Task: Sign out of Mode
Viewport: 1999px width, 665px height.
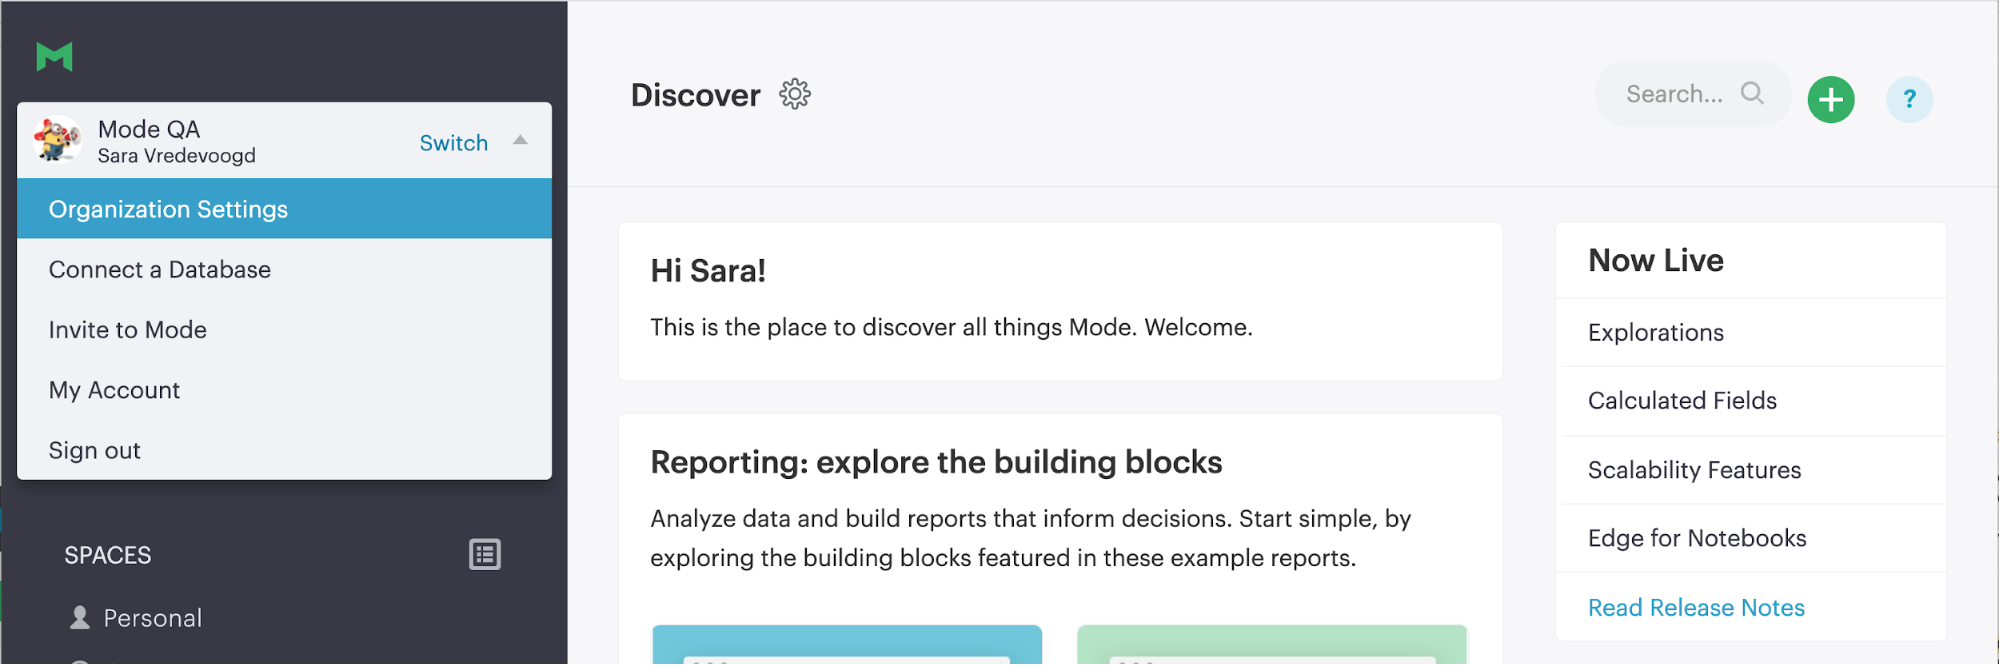Action: click(95, 451)
